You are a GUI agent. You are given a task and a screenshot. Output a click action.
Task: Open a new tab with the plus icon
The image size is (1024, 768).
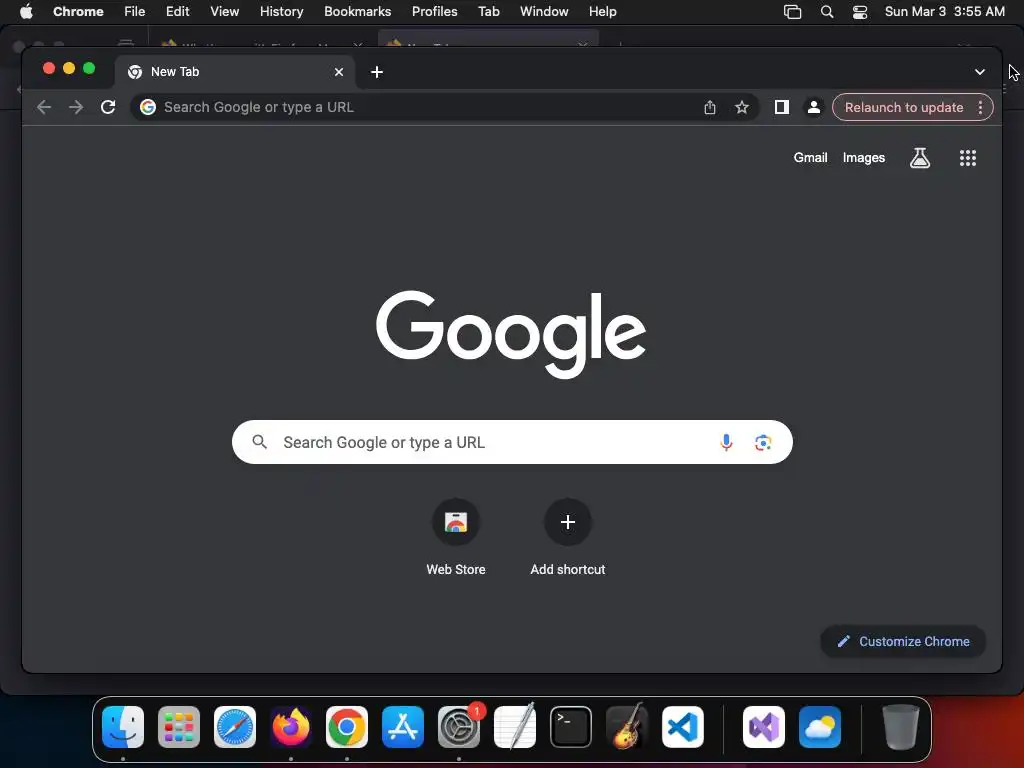tap(377, 72)
